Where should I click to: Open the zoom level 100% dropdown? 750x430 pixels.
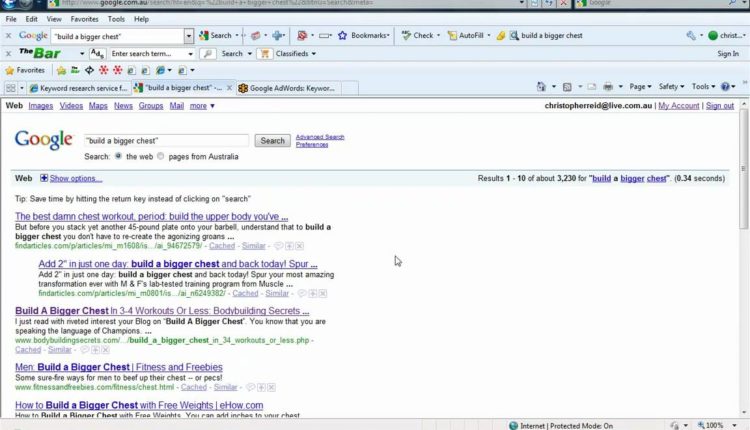(734, 425)
